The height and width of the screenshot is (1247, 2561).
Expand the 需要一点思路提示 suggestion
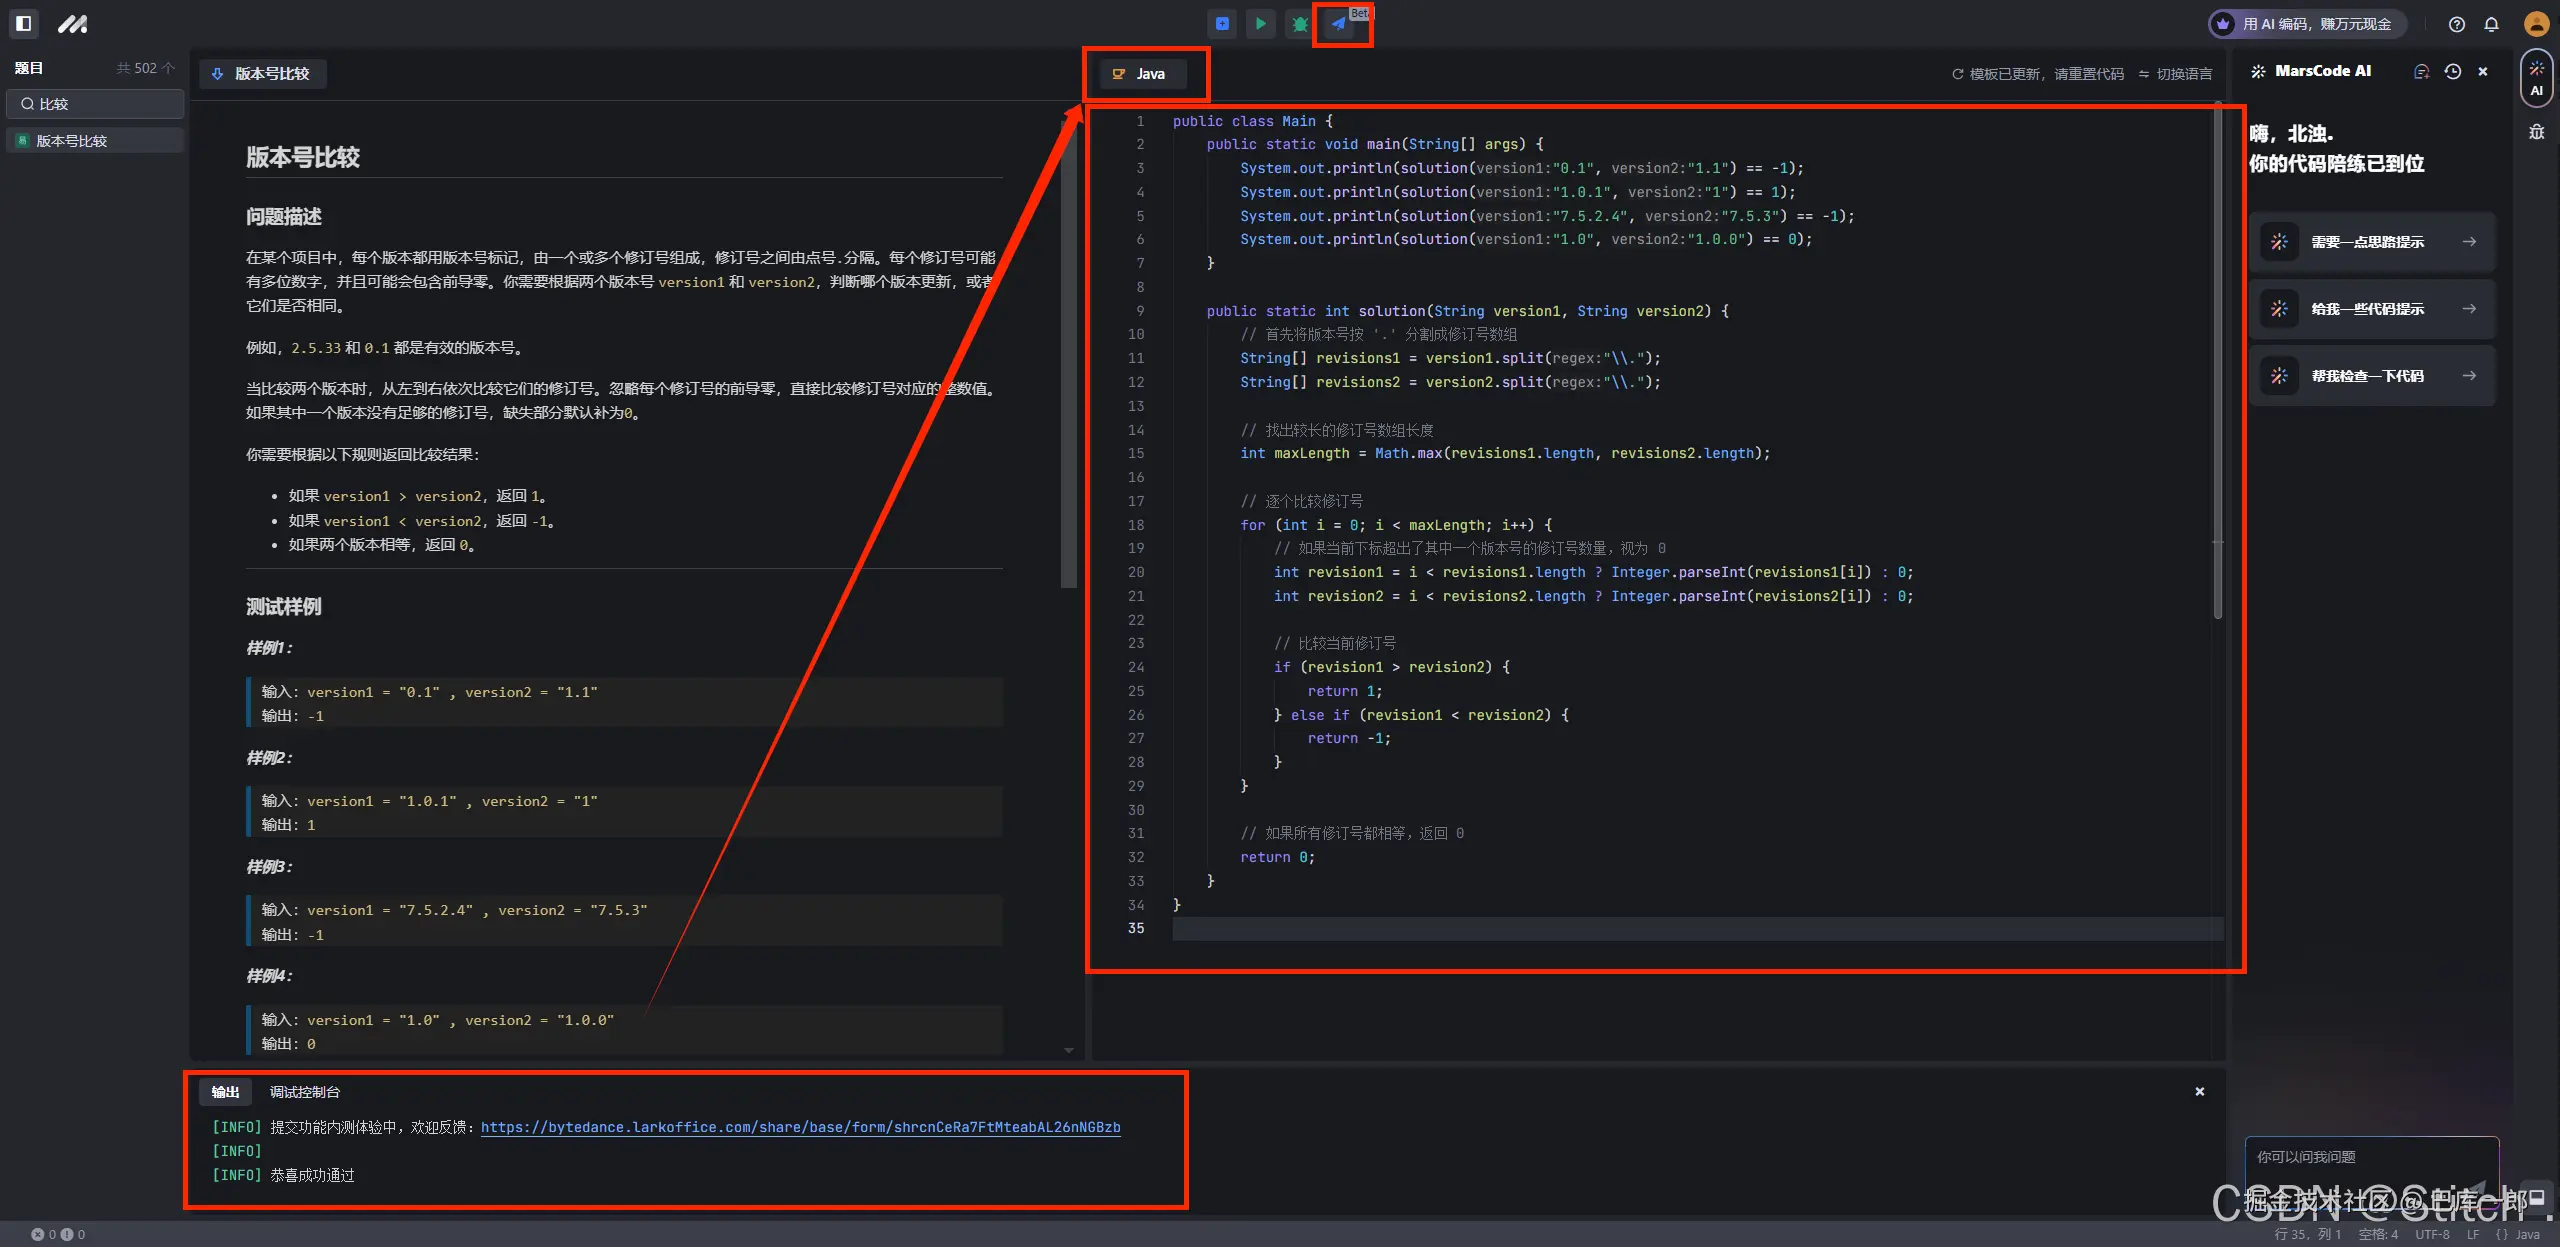[2372, 242]
